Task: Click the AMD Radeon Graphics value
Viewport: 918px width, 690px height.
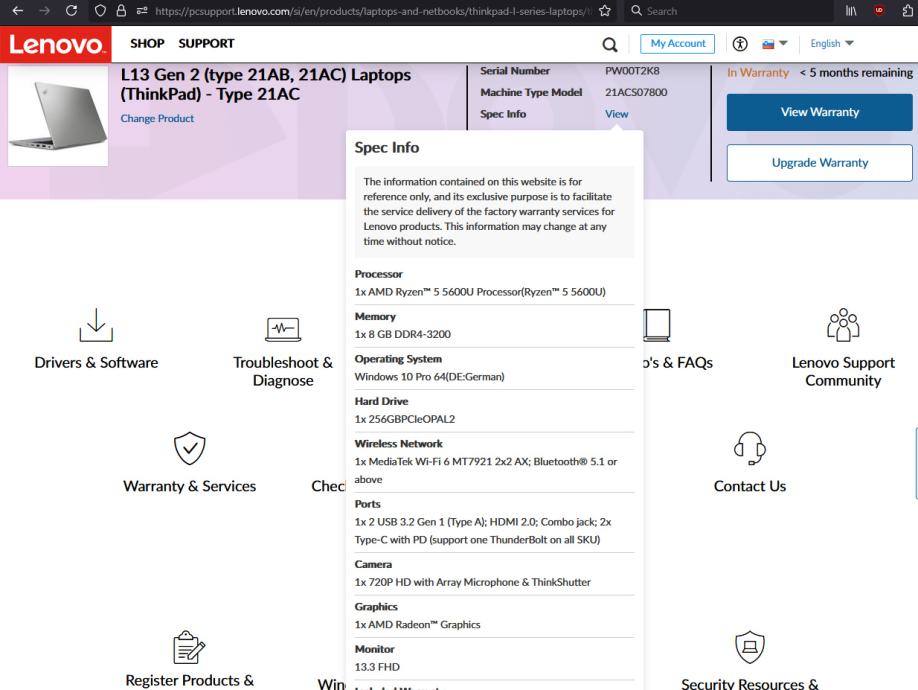Action: 417,625
